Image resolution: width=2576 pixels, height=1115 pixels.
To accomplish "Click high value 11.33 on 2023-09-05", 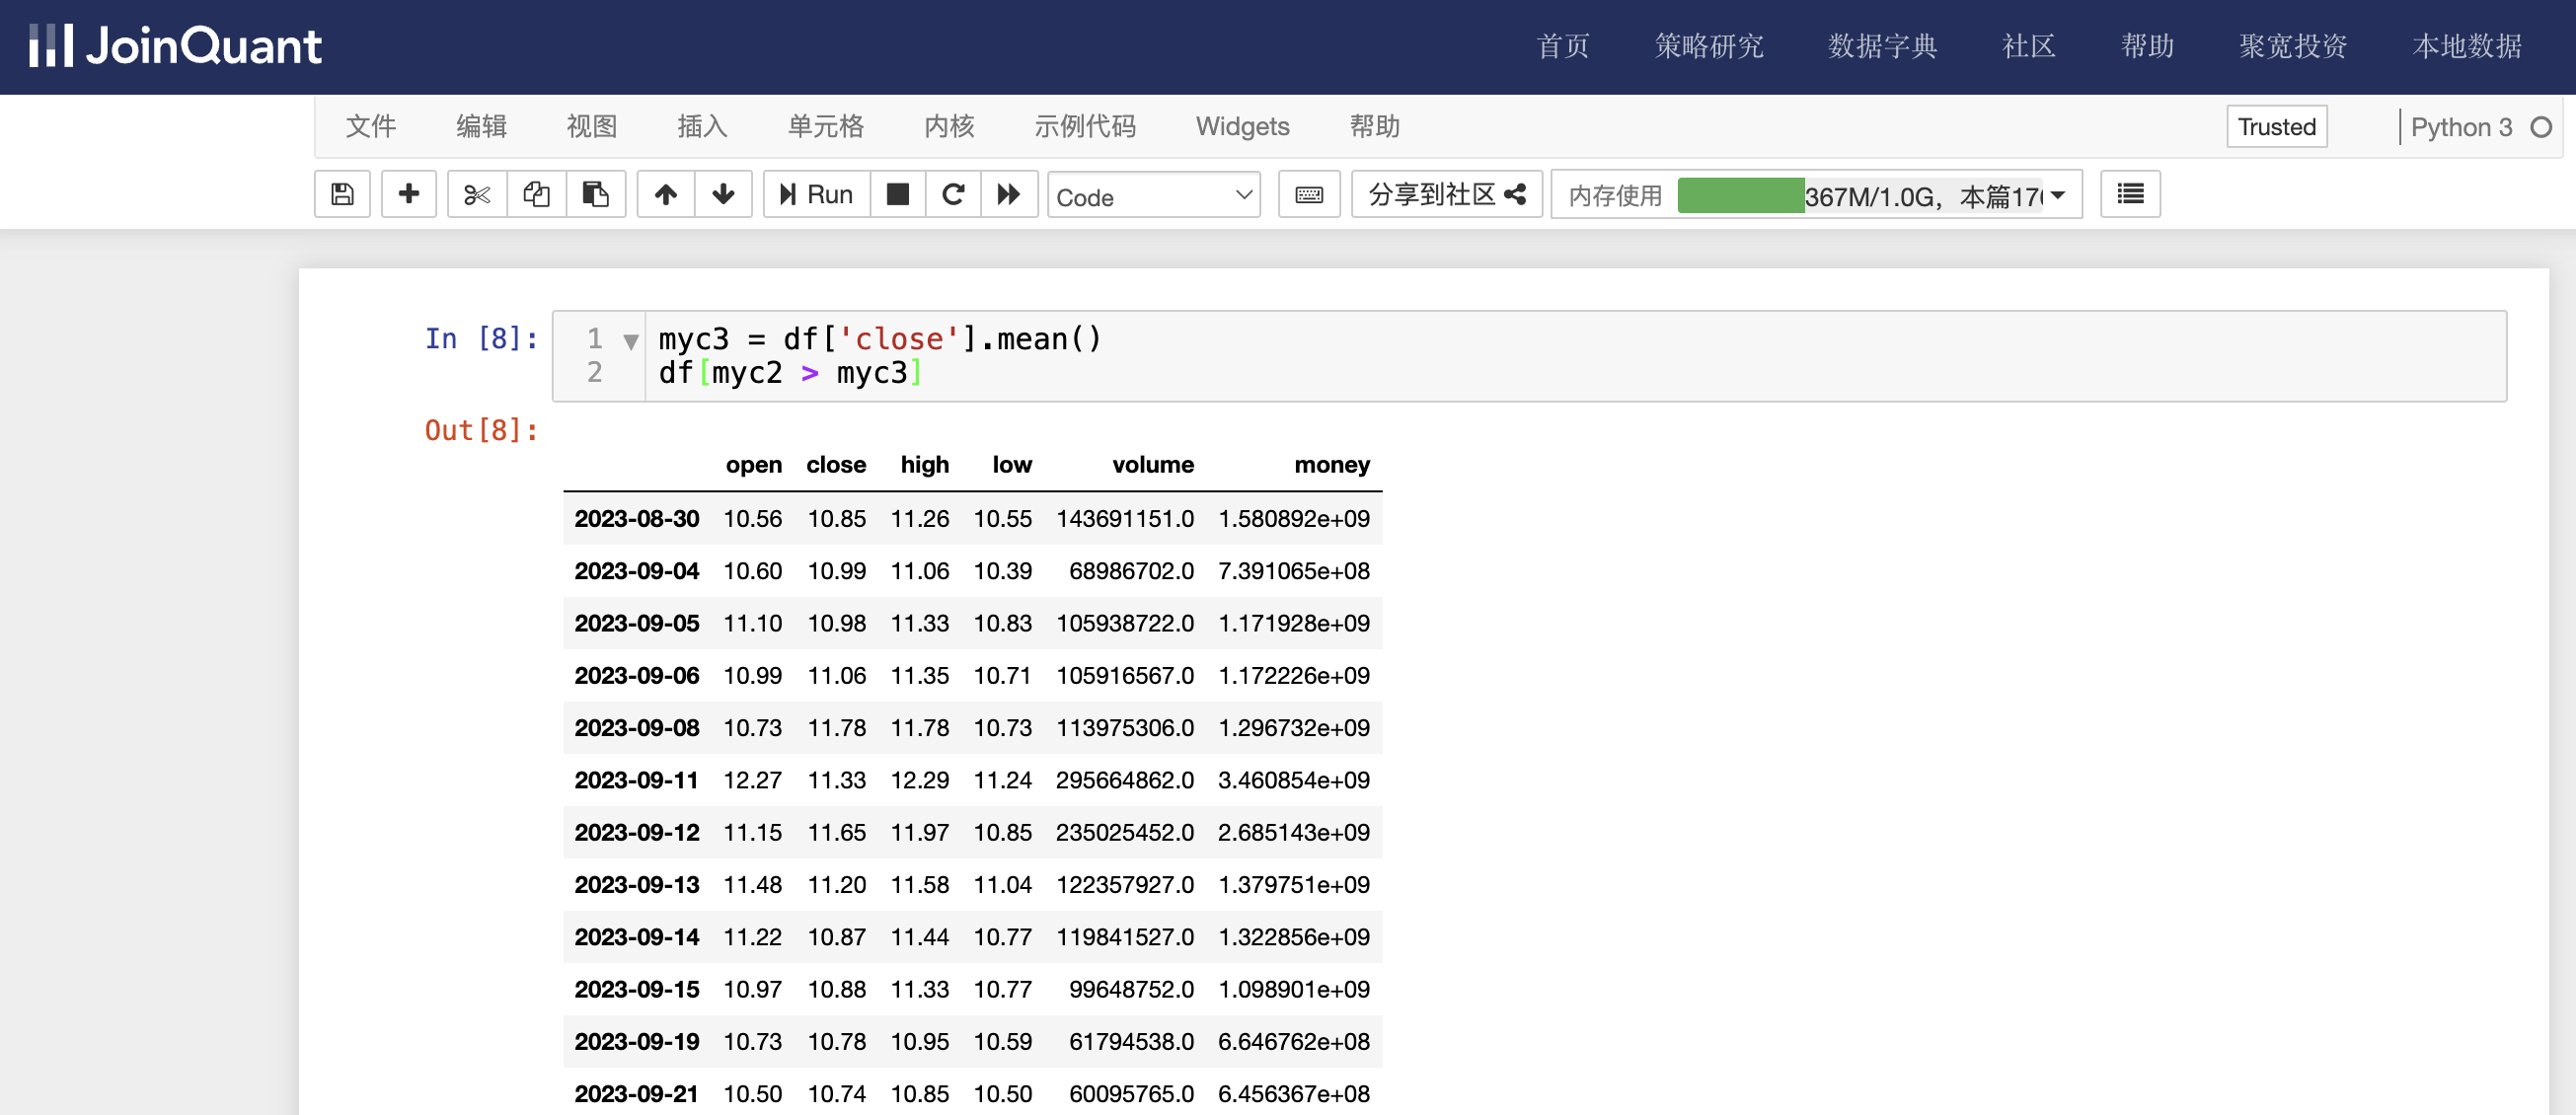I will coord(919,624).
